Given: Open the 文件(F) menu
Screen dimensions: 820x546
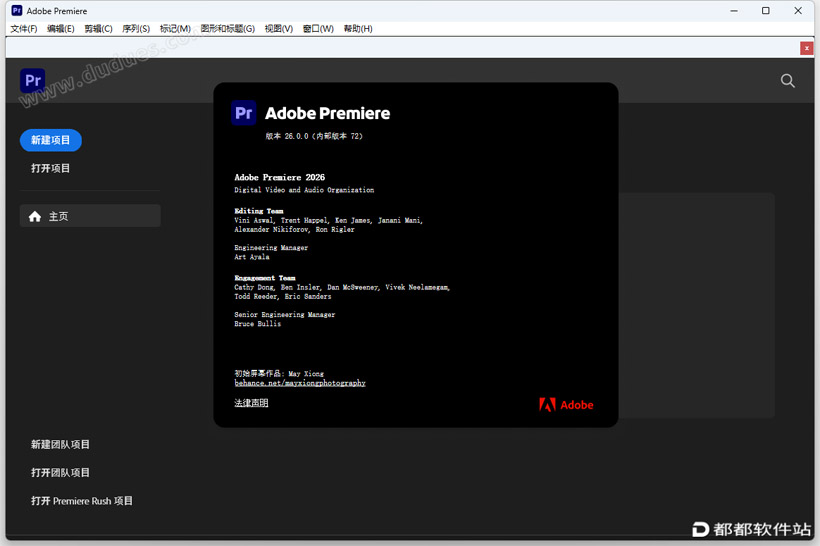Looking at the screenshot, I should click(24, 29).
